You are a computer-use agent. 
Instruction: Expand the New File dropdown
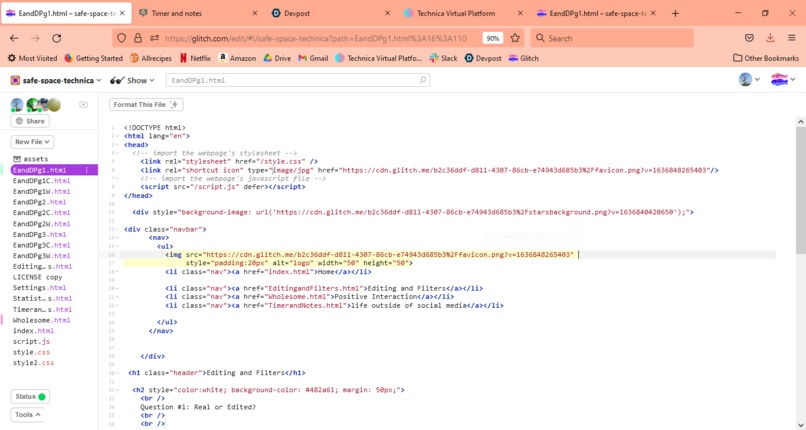[32, 142]
